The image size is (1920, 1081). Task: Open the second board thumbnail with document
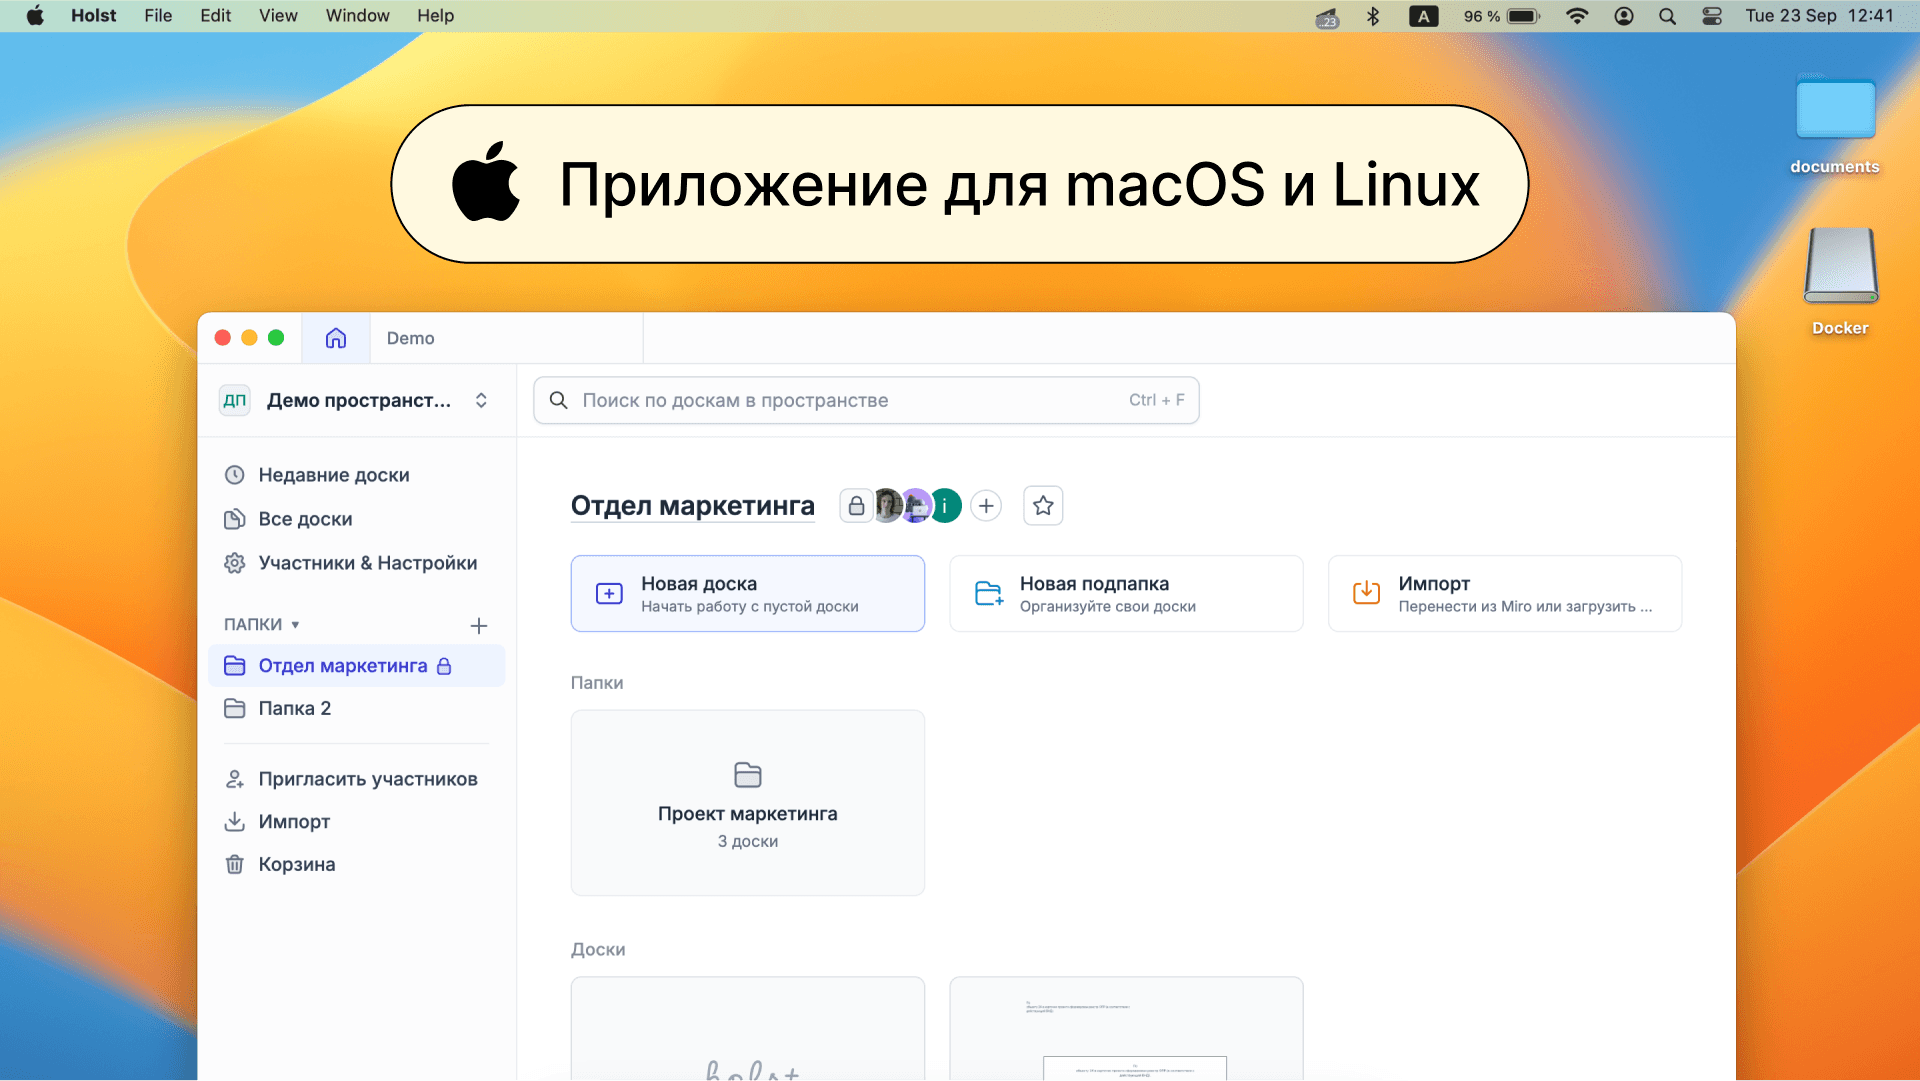coord(1126,1029)
